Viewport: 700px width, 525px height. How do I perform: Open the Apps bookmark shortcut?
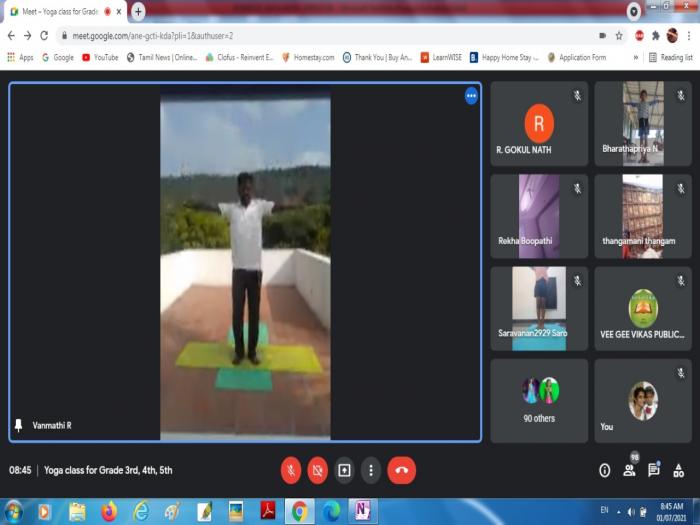pos(20,57)
